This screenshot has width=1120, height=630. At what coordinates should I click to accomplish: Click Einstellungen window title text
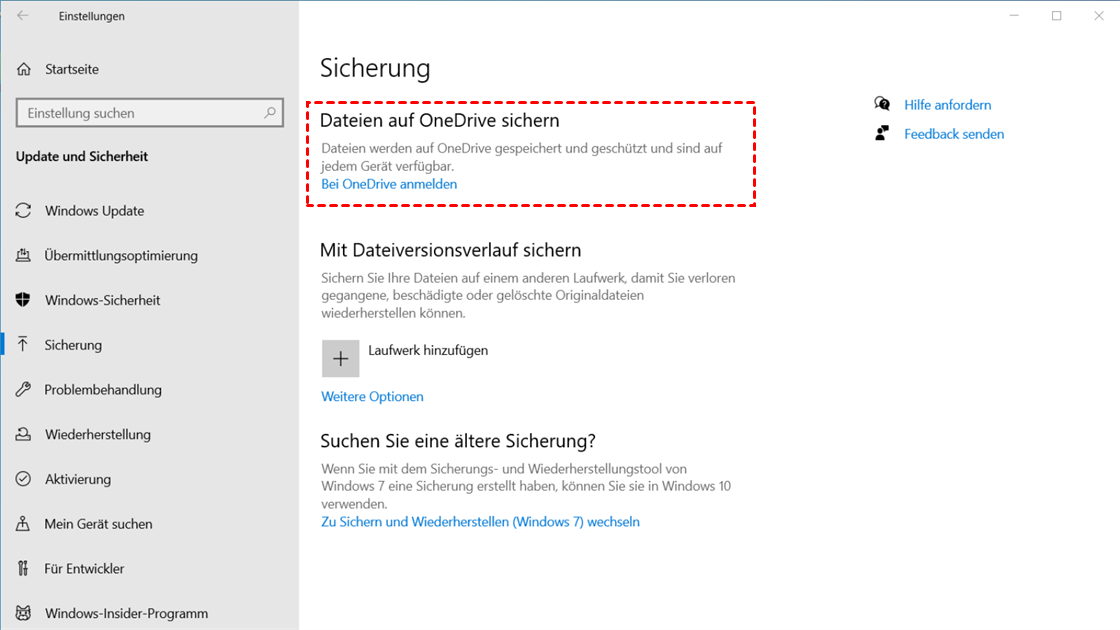91,16
